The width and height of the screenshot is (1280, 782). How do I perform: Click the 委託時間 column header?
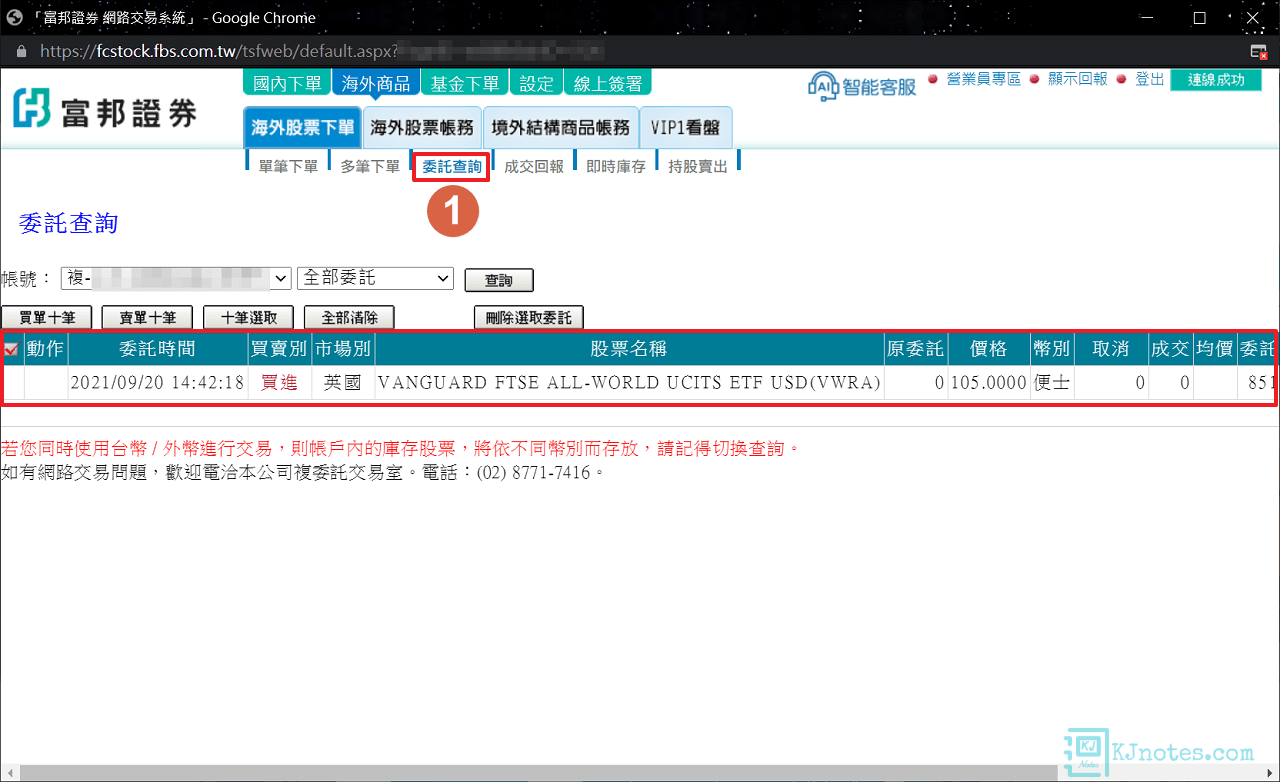(158, 349)
